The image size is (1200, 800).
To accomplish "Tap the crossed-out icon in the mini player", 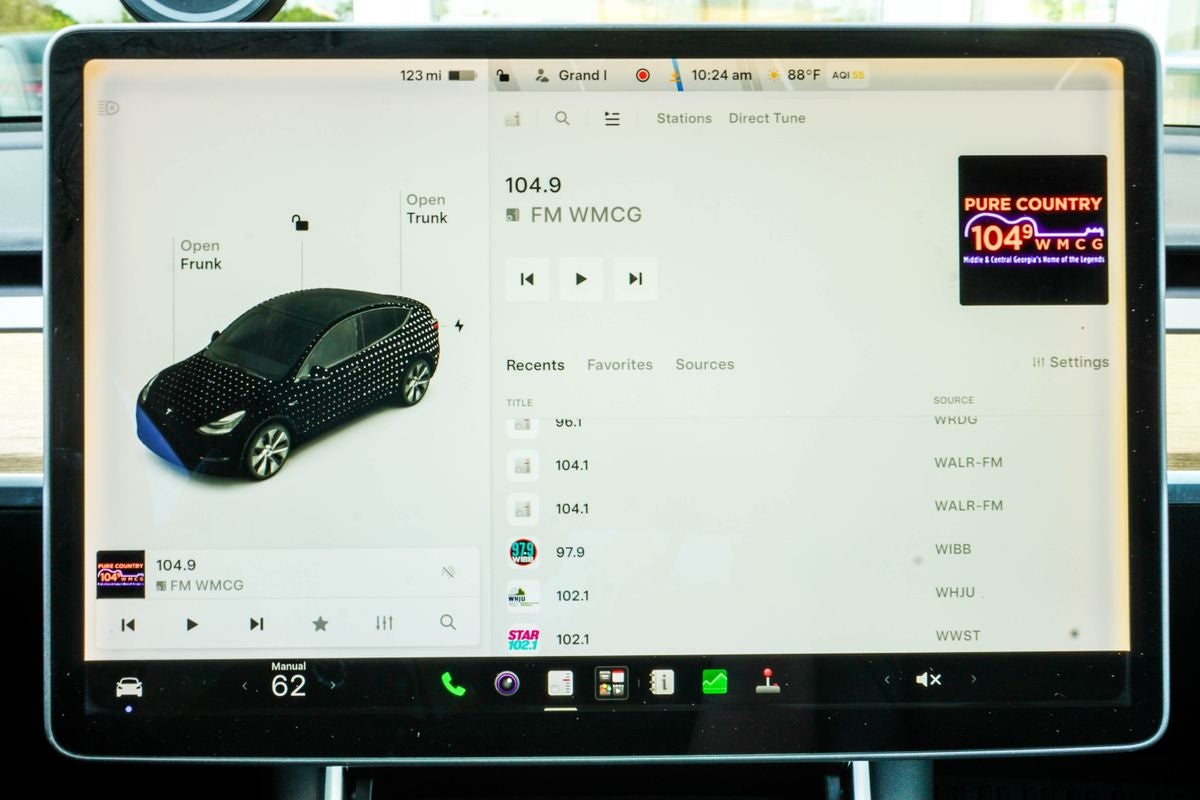I will pos(448,572).
